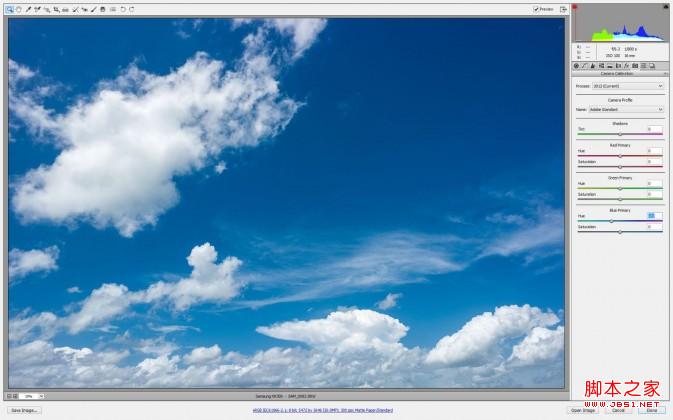Screen dimensions: 673x420
Task: Open the Camera Calibration panel flyout menu
Action: (x=665, y=74)
